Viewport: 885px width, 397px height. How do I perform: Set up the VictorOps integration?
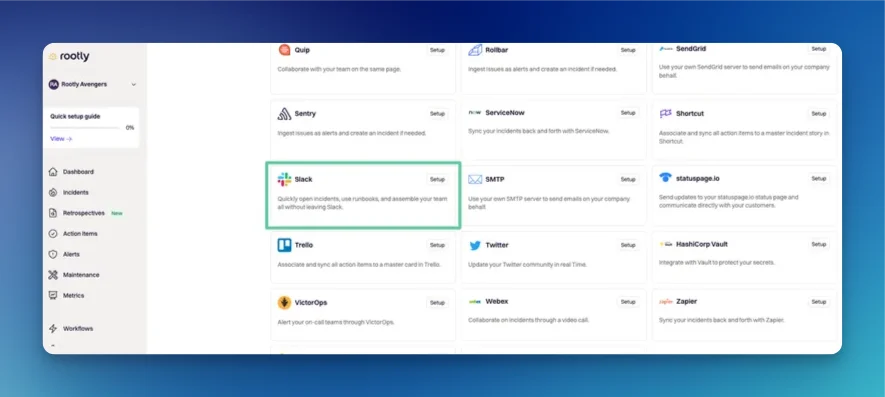tap(437, 303)
